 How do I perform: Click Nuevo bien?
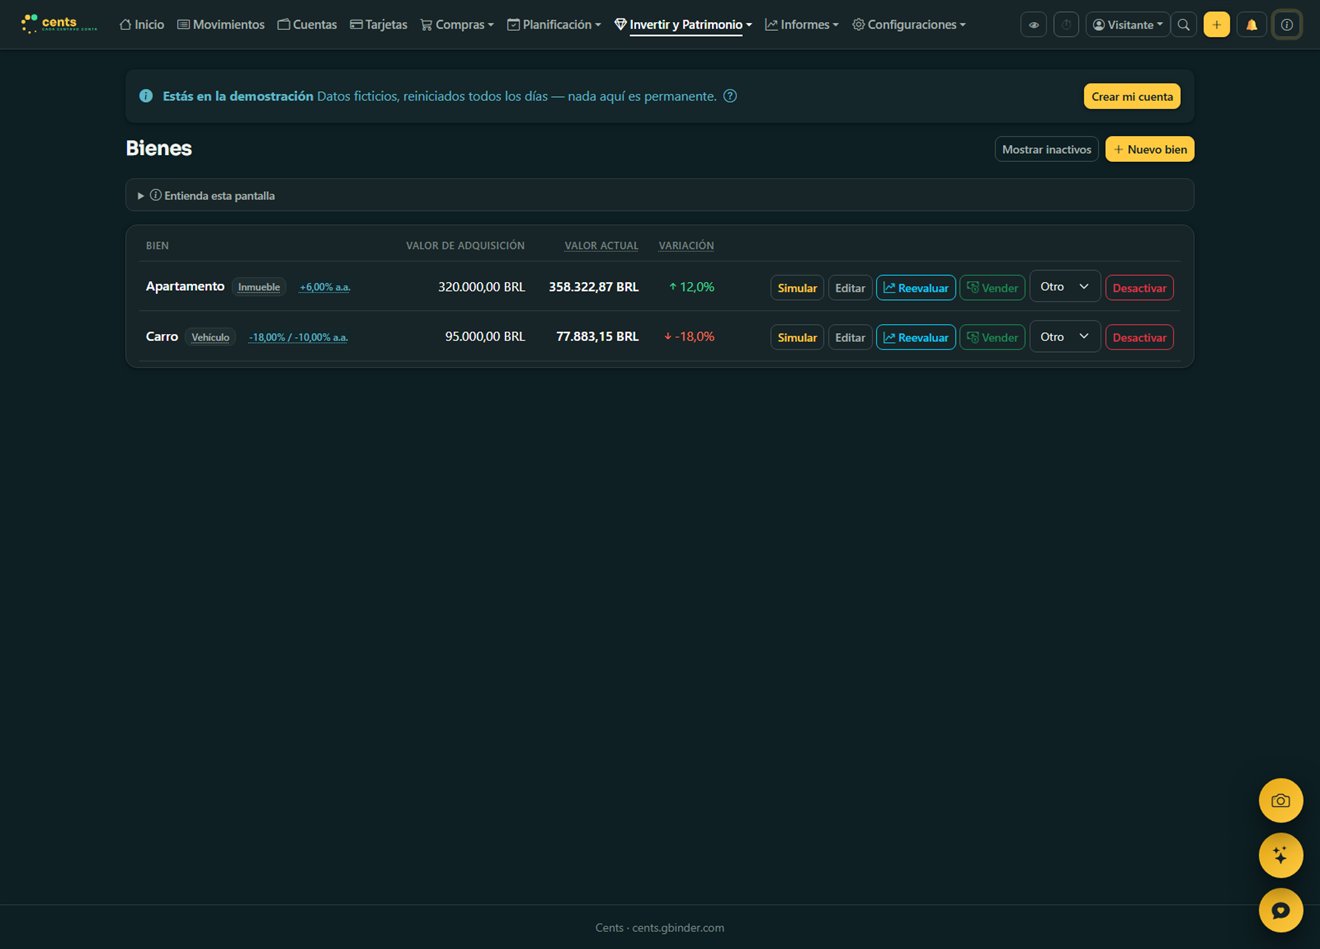1150,149
